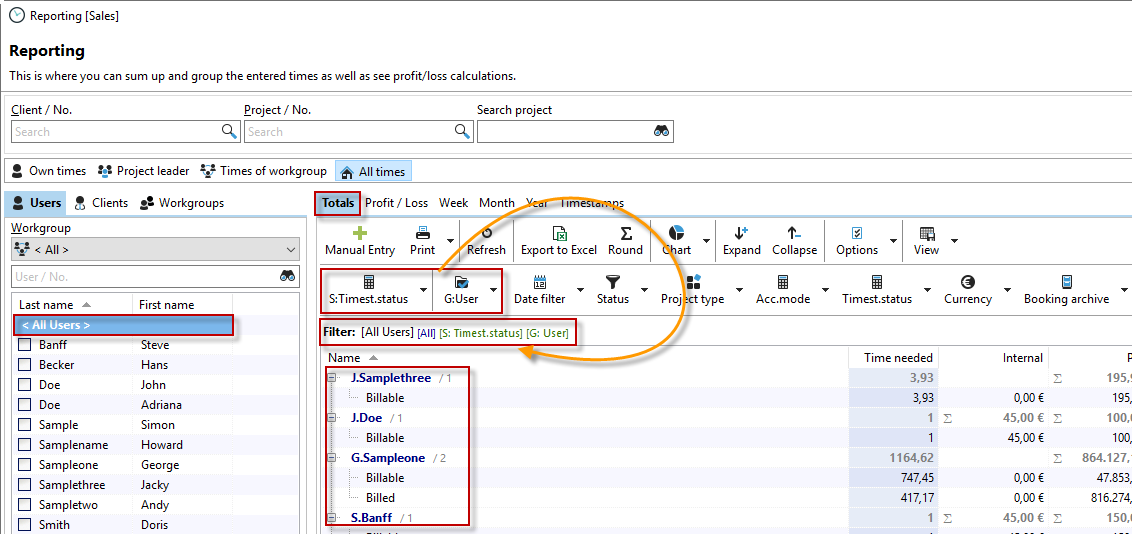Collapse the J.Samplethree tree node

tap(332, 378)
